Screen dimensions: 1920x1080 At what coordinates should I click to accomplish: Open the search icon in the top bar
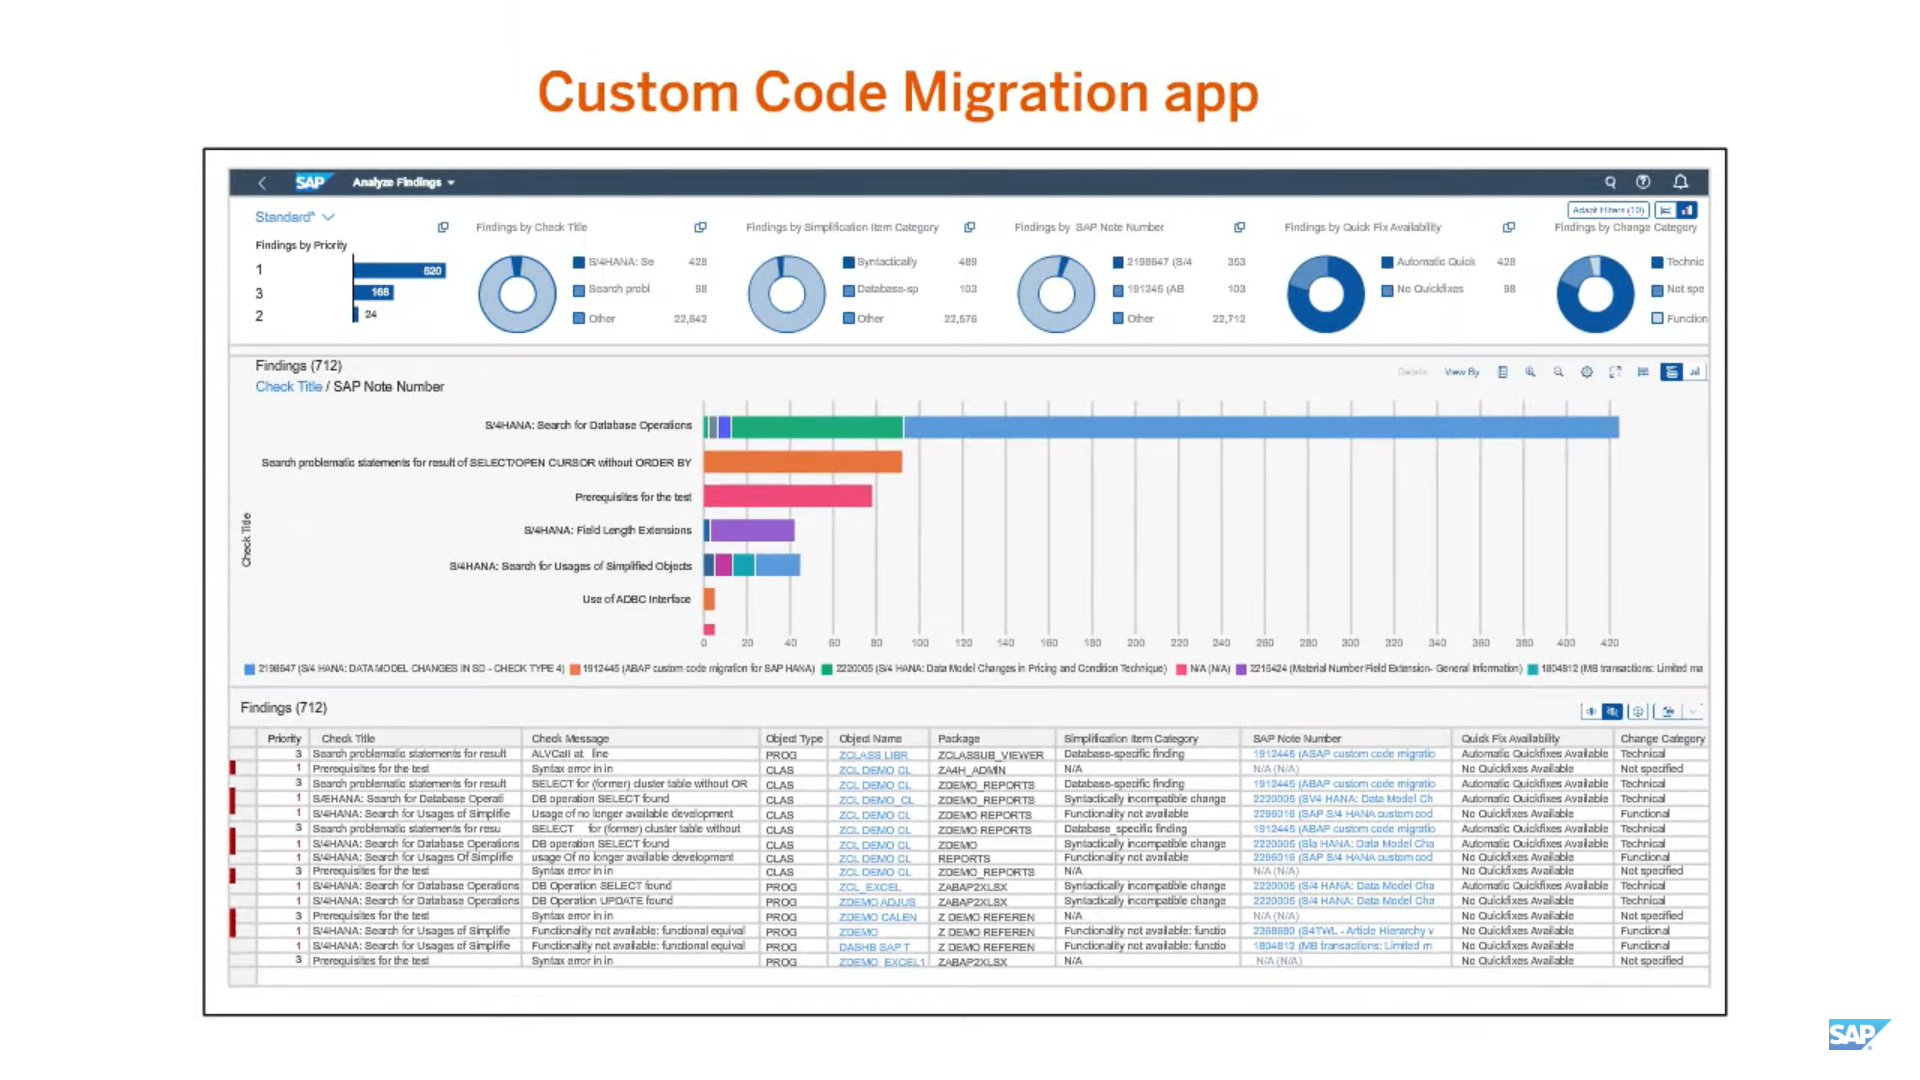tap(1610, 182)
